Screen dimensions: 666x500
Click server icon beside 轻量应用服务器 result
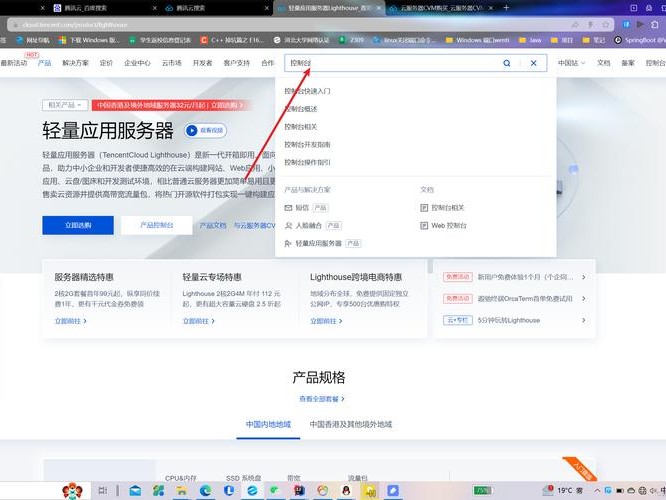[x=288, y=243]
